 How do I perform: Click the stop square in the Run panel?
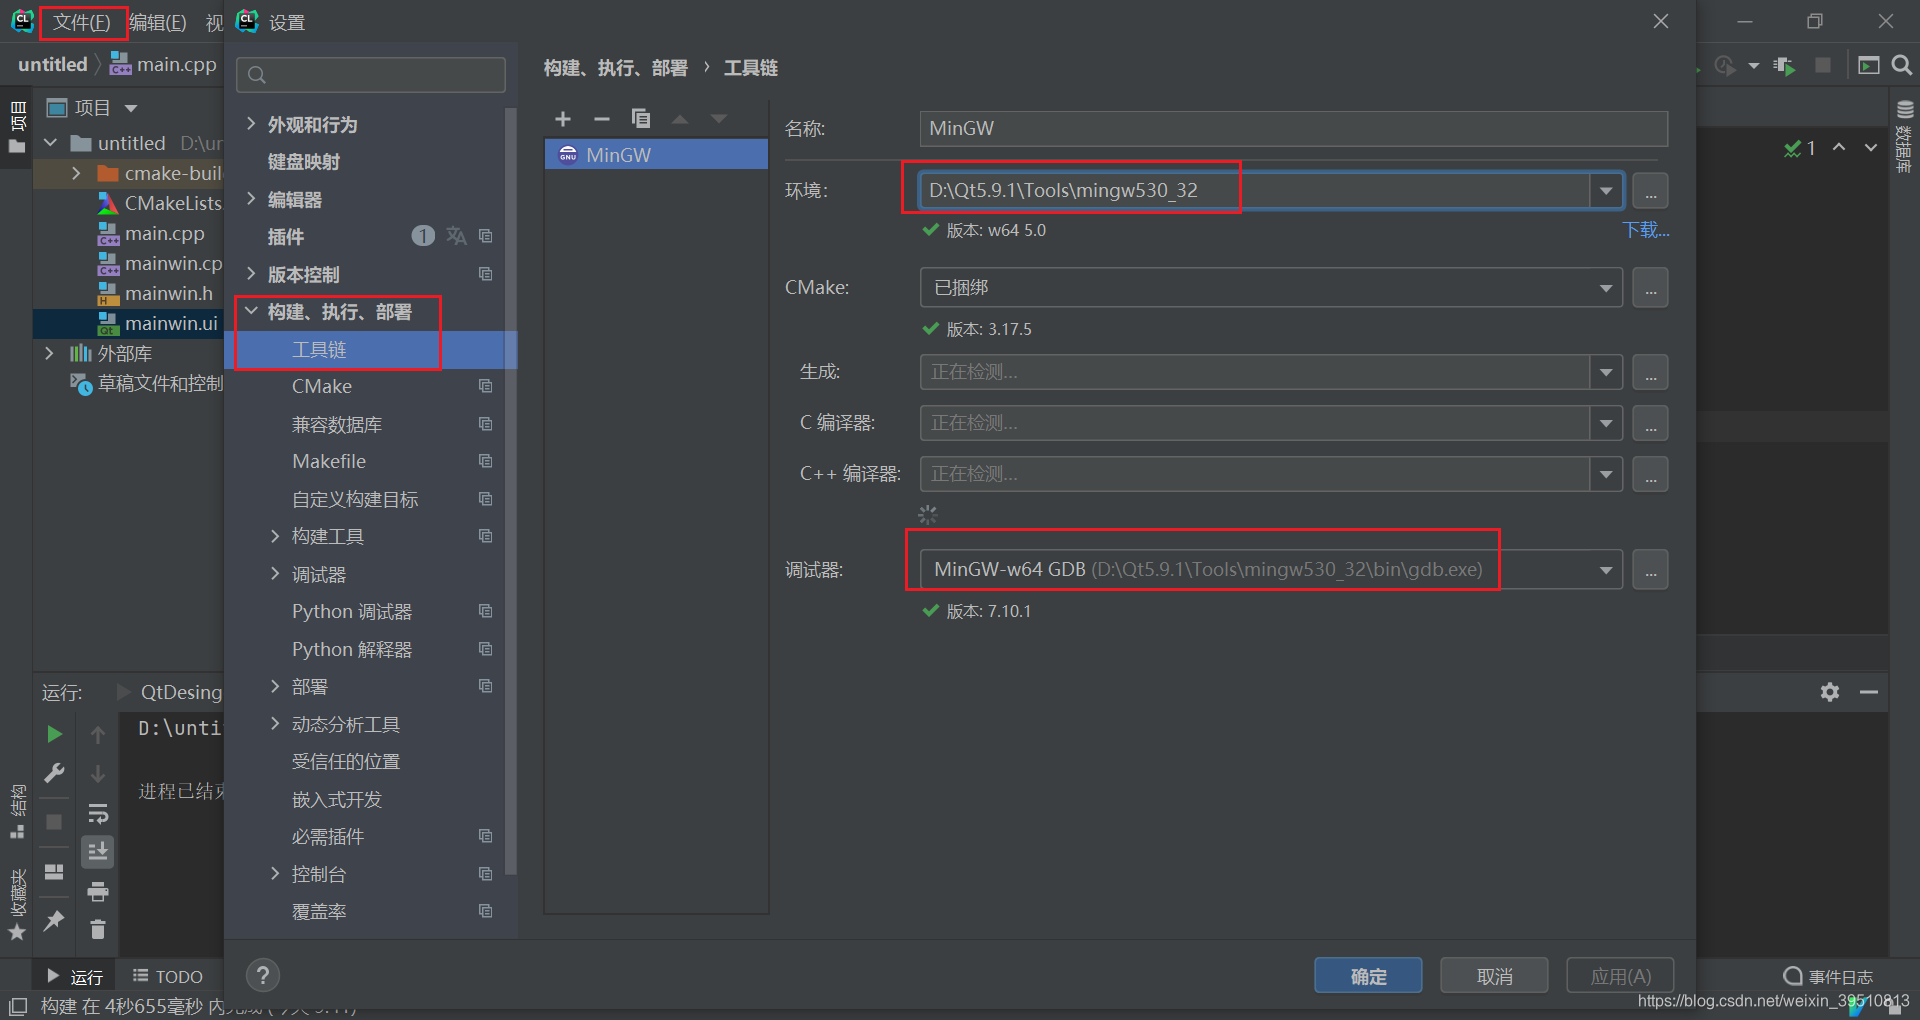pyautogui.click(x=54, y=821)
